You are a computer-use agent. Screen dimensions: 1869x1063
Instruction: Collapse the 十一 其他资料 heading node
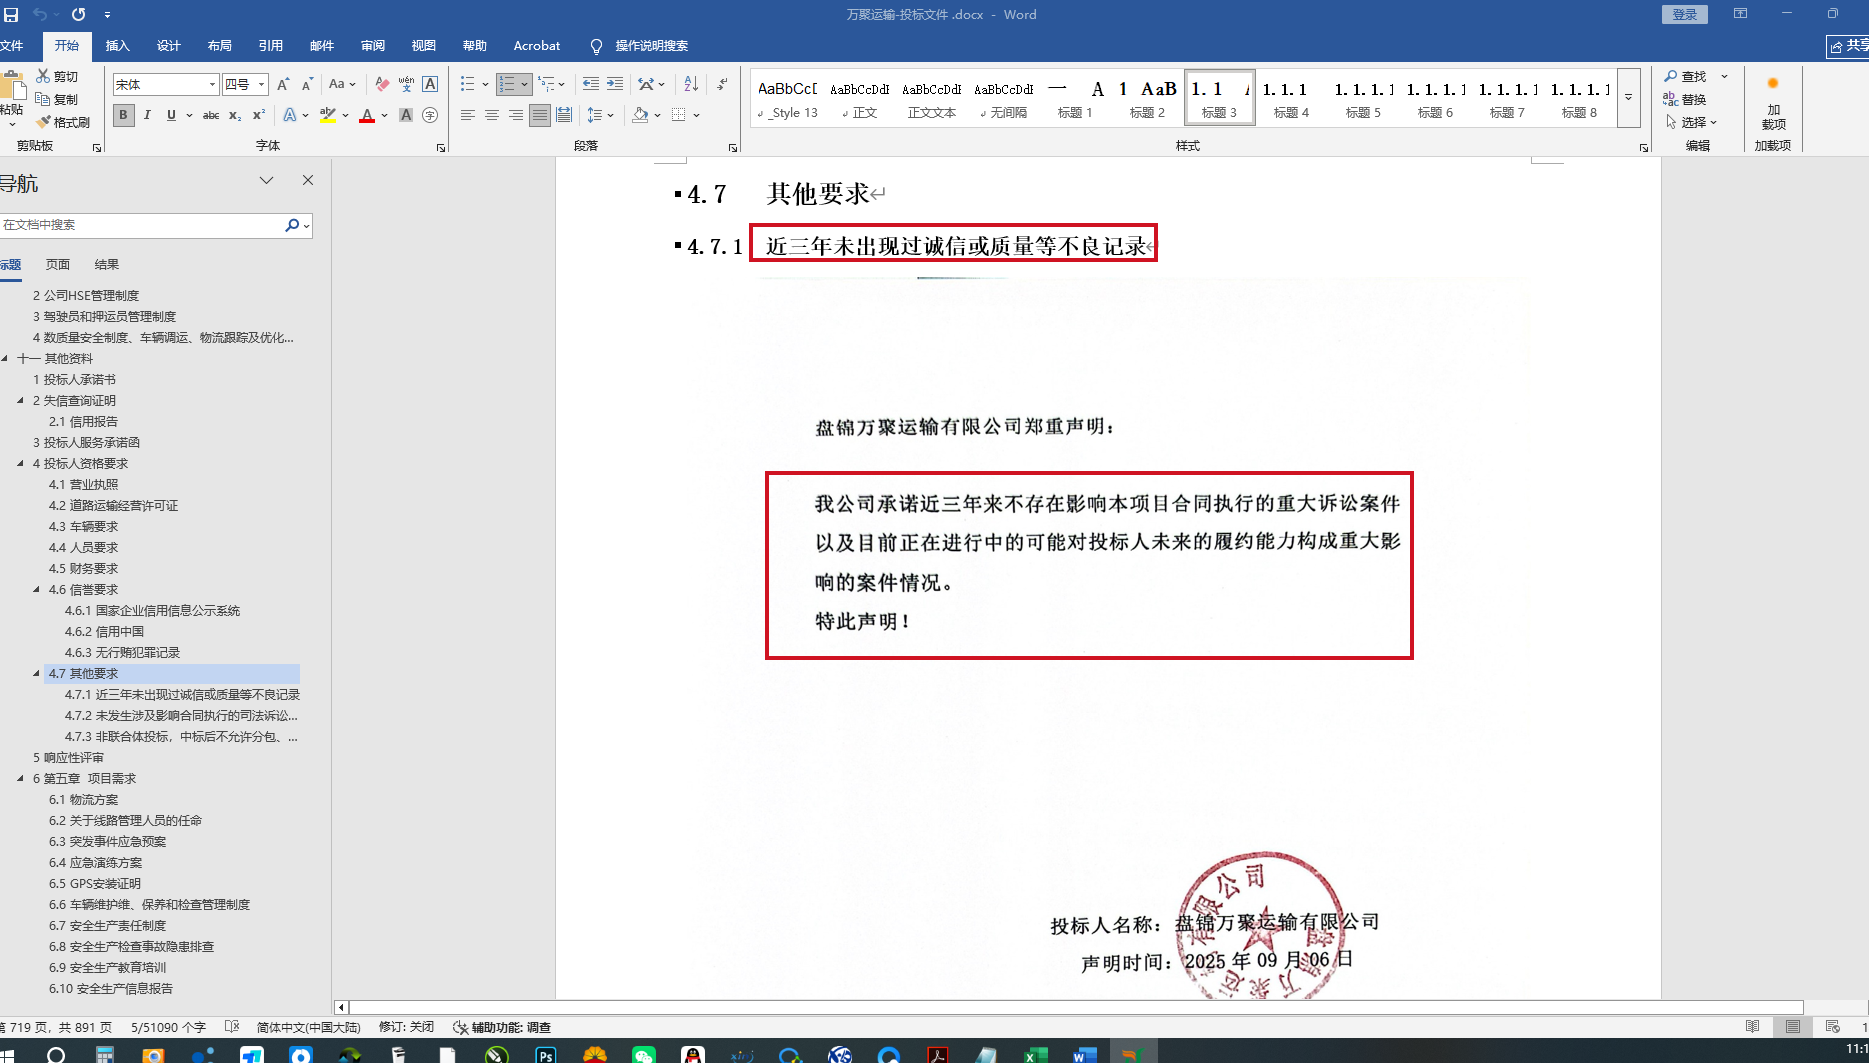5,359
